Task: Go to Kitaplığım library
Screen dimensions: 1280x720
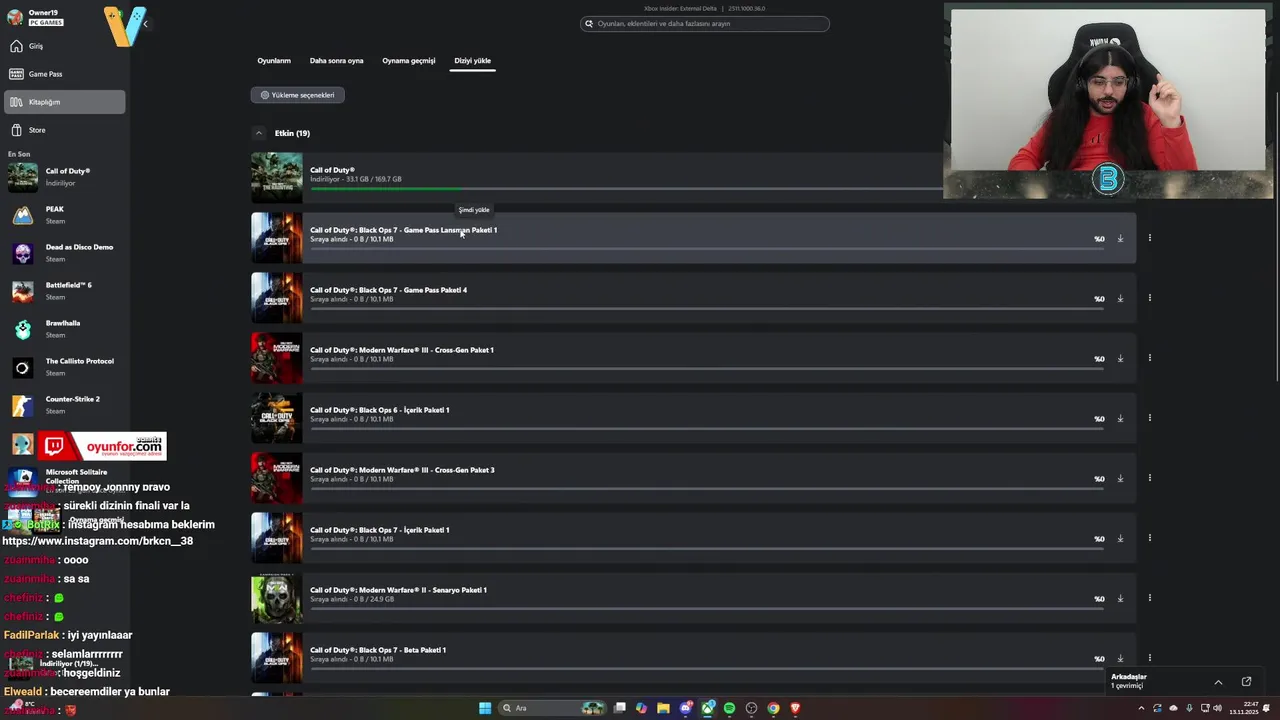Action: [64, 102]
